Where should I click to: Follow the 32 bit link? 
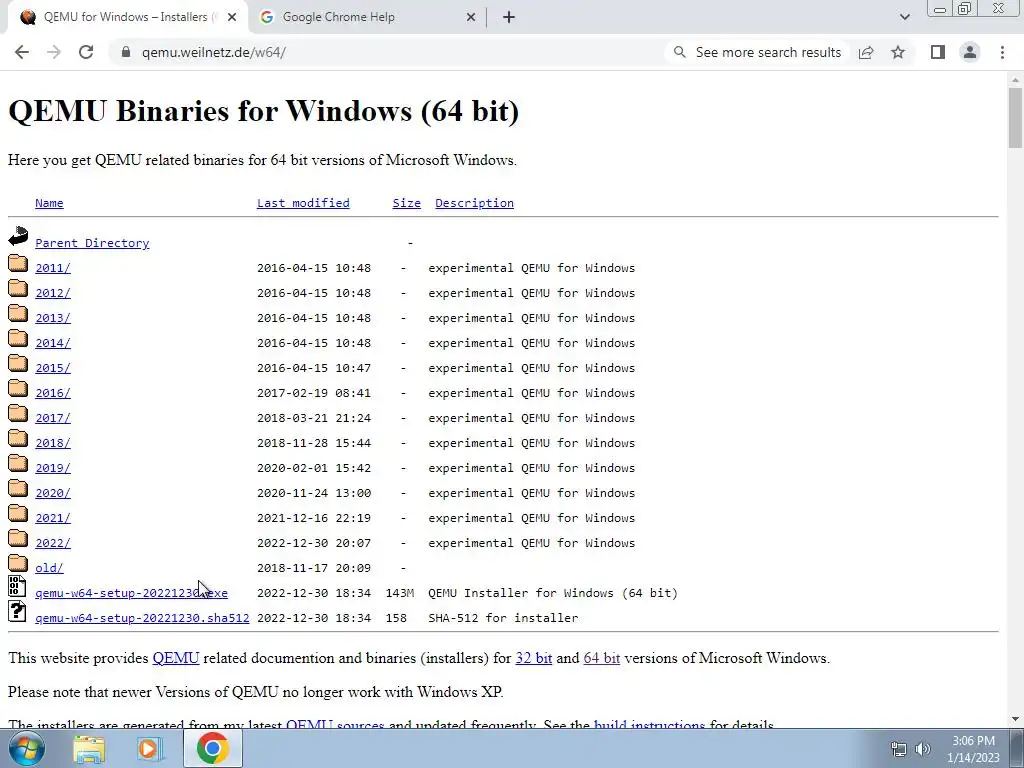[x=534, y=658]
